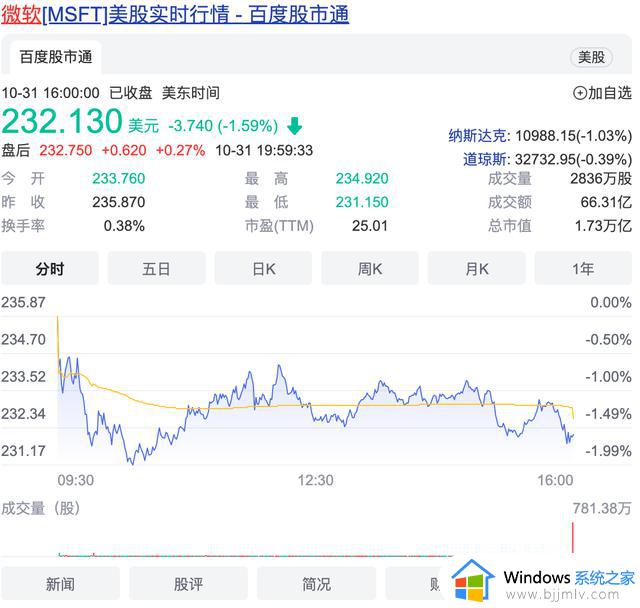Click the after-hours timestamp 10-31 19:59:33
The image size is (640, 608).
[264, 151]
